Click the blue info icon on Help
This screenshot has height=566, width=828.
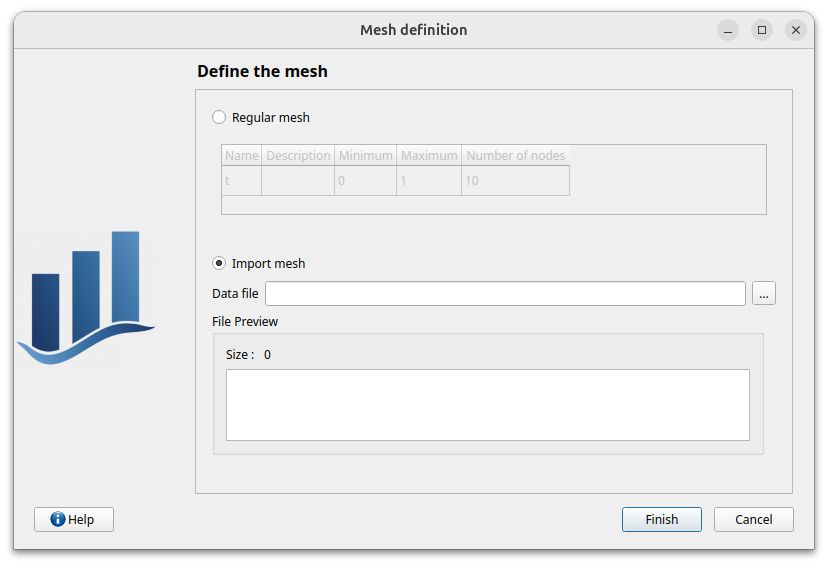[58, 519]
